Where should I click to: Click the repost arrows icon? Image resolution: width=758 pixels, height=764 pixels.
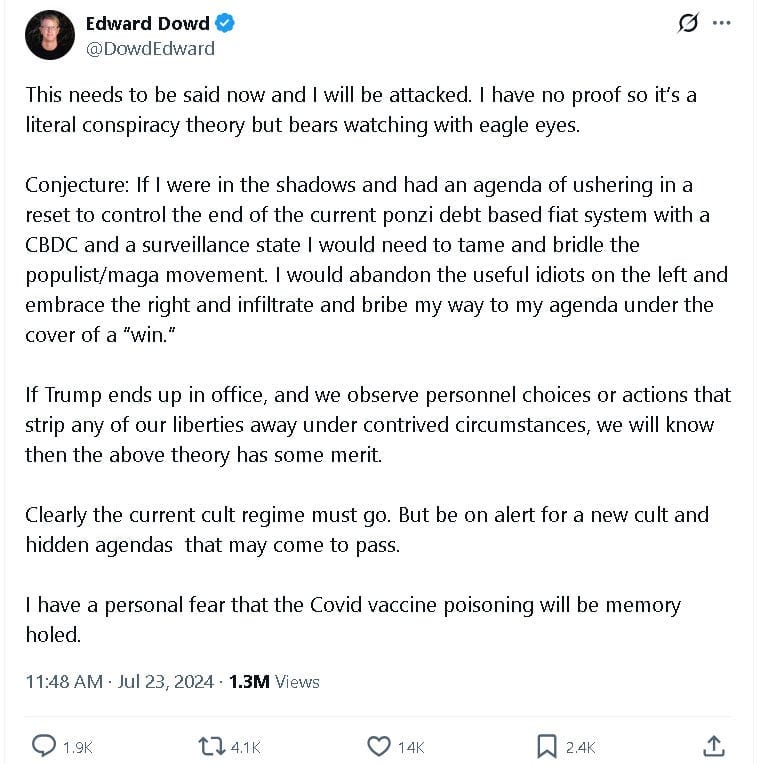211,746
